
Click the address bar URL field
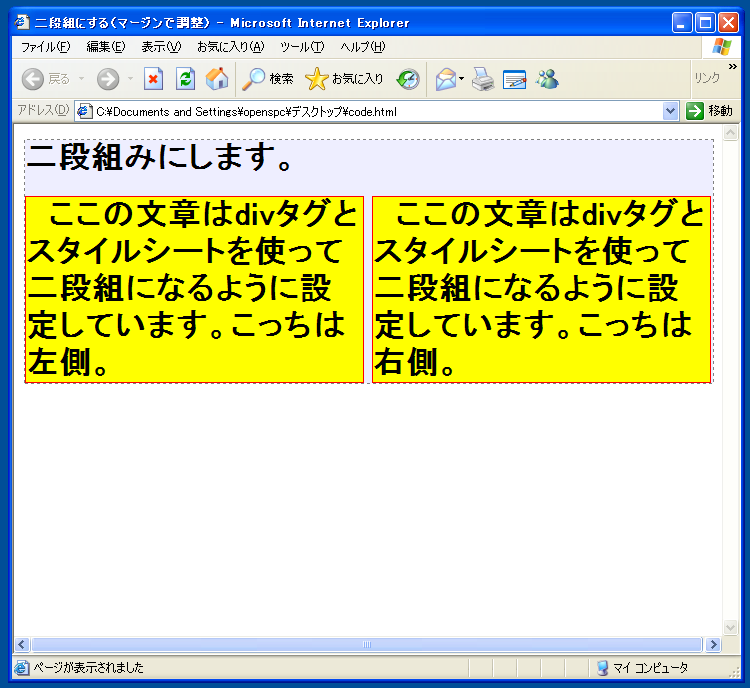click(x=370, y=111)
